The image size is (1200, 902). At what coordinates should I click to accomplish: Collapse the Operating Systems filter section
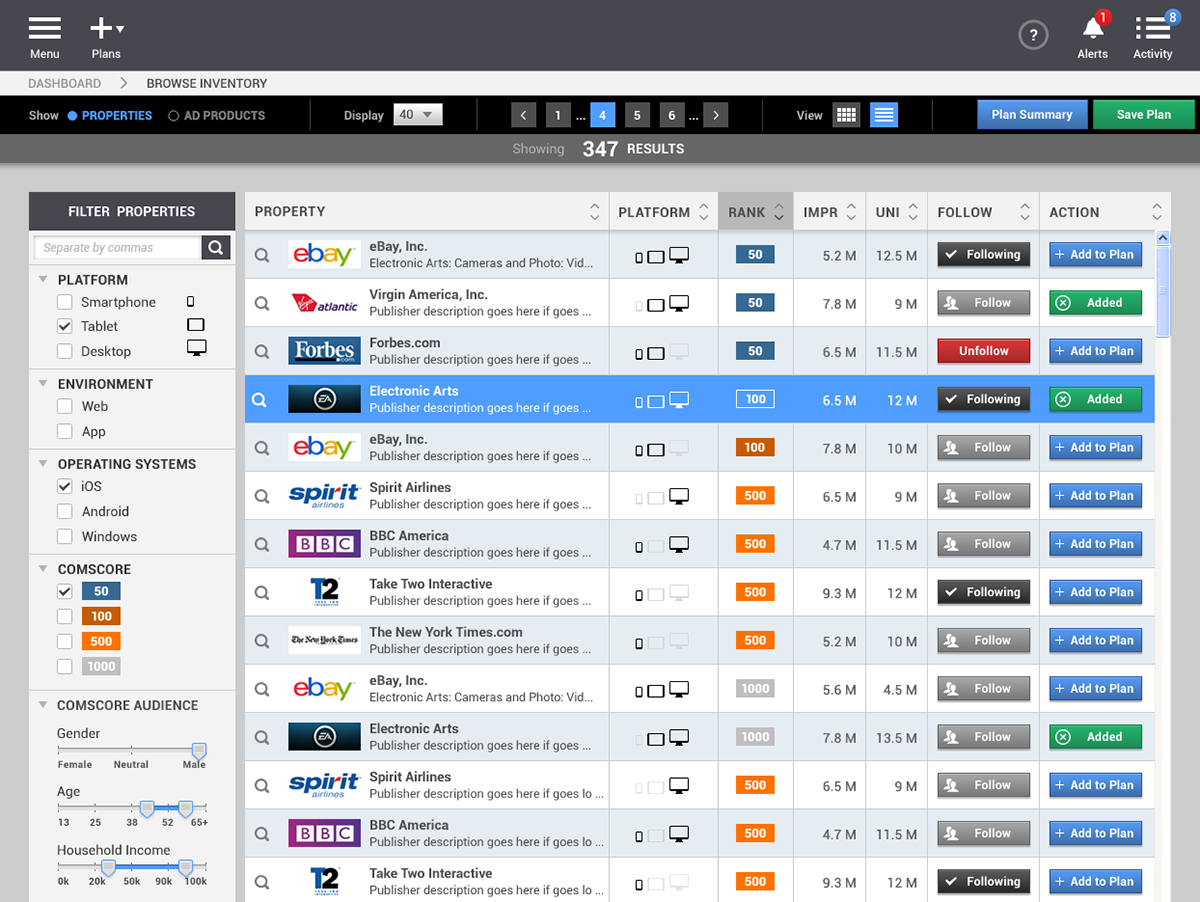(x=43, y=463)
